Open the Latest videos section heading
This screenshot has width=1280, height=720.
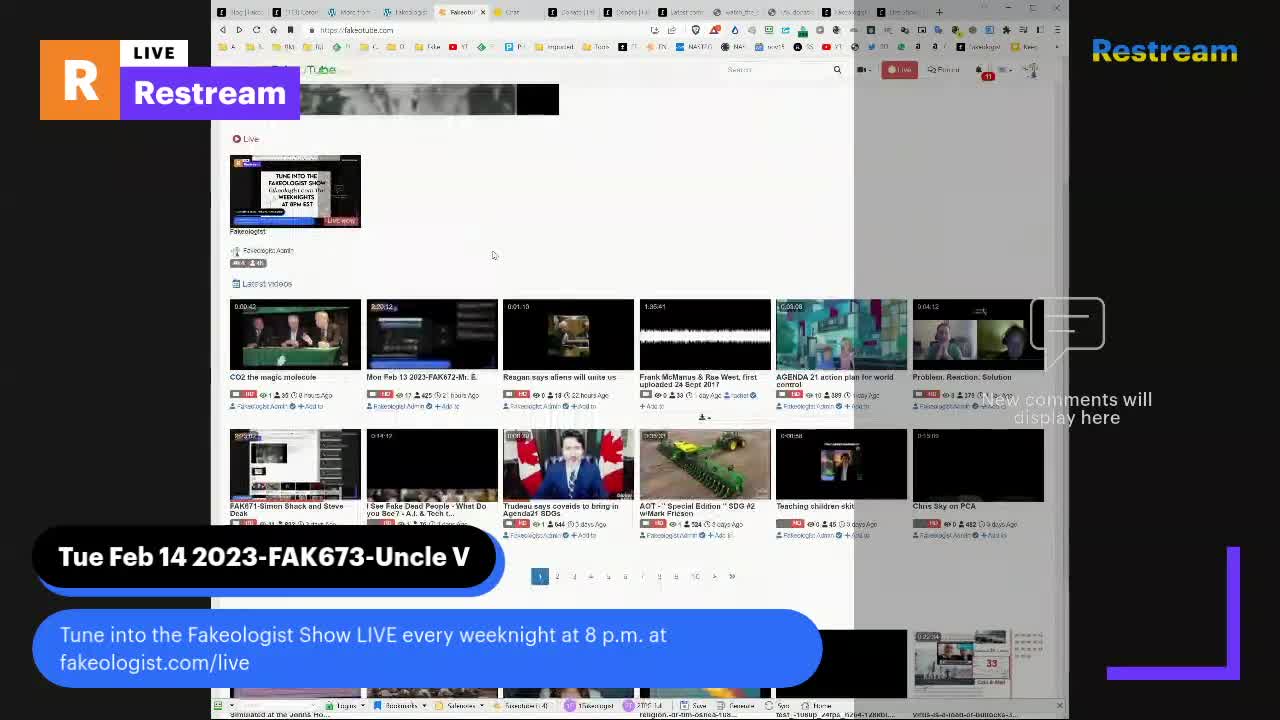(x=262, y=284)
